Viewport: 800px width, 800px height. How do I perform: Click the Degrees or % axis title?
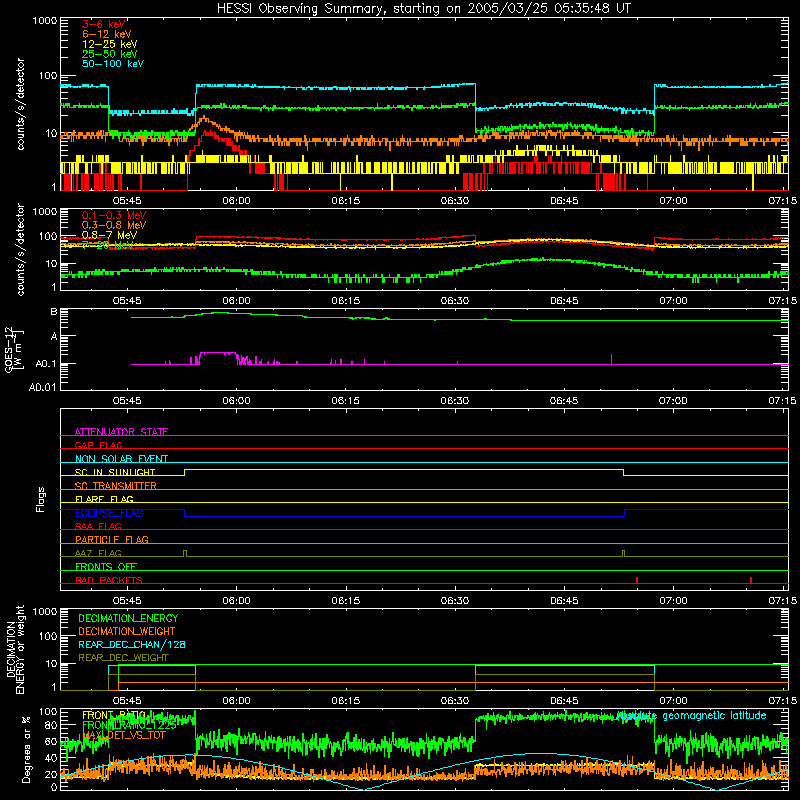26,750
